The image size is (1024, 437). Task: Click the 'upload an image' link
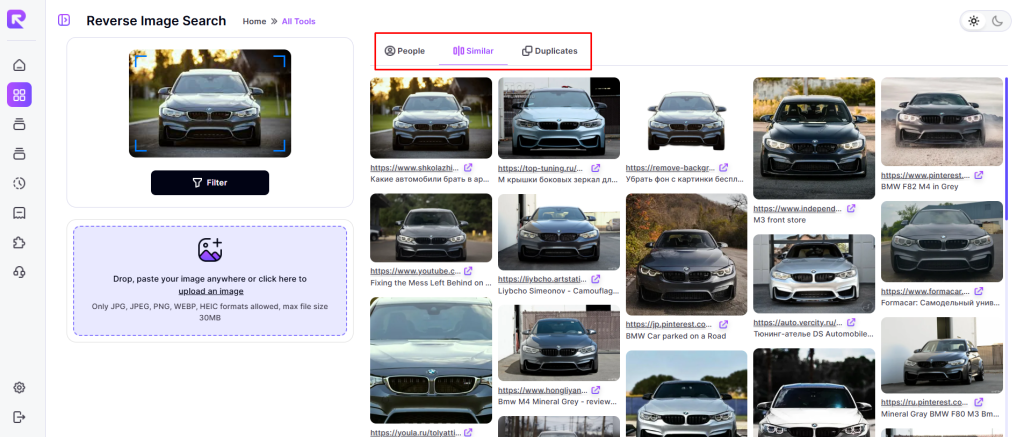coord(210,291)
